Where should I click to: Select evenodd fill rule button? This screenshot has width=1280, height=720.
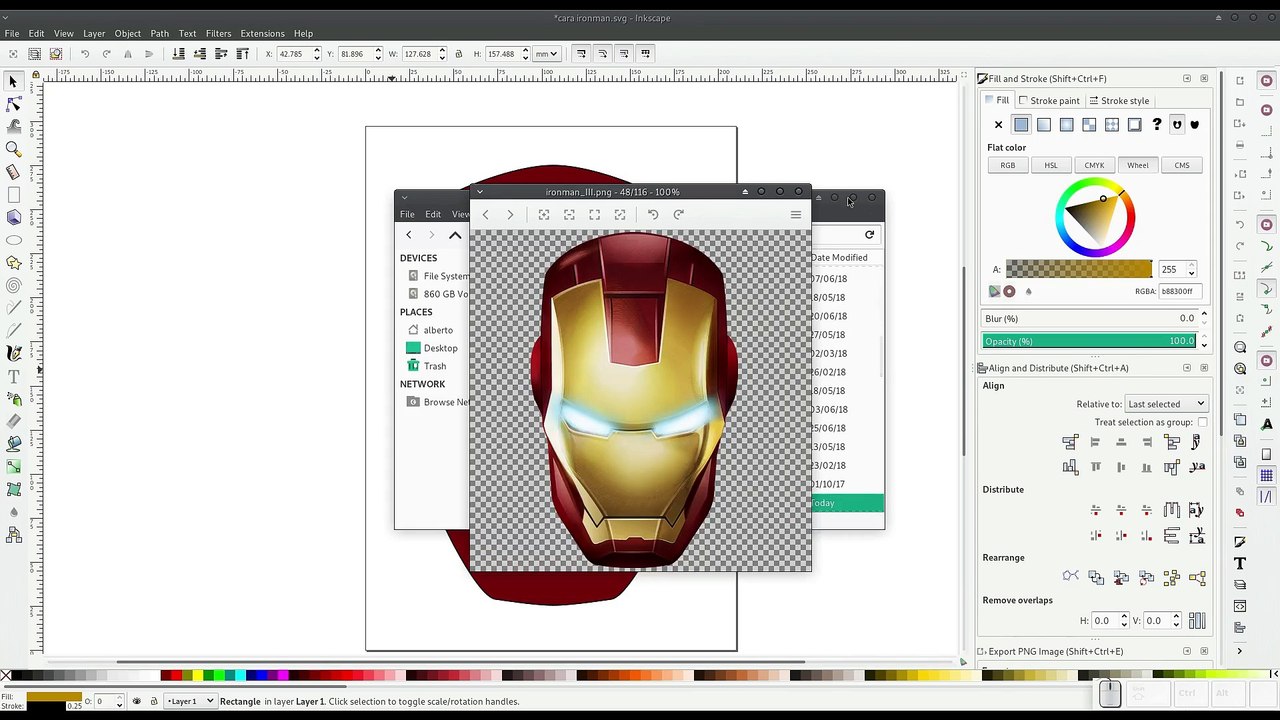point(1177,125)
